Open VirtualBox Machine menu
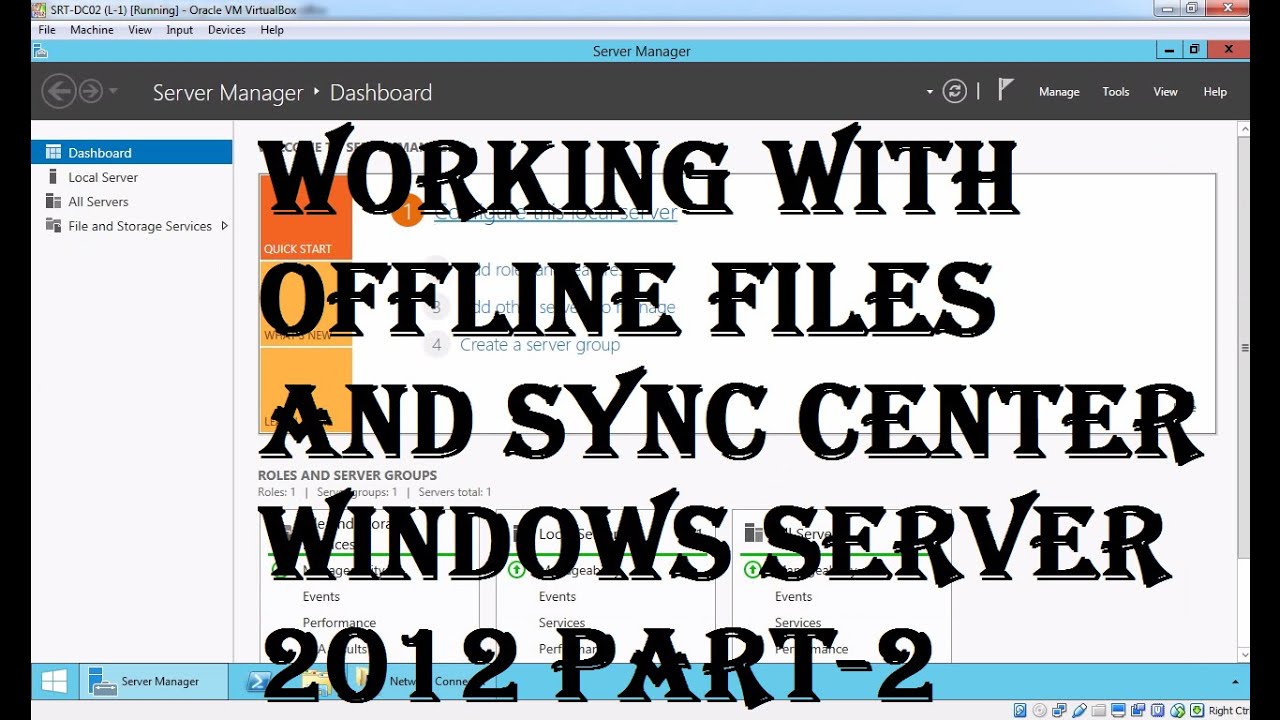The image size is (1280, 720). pyautogui.click(x=92, y=30)
